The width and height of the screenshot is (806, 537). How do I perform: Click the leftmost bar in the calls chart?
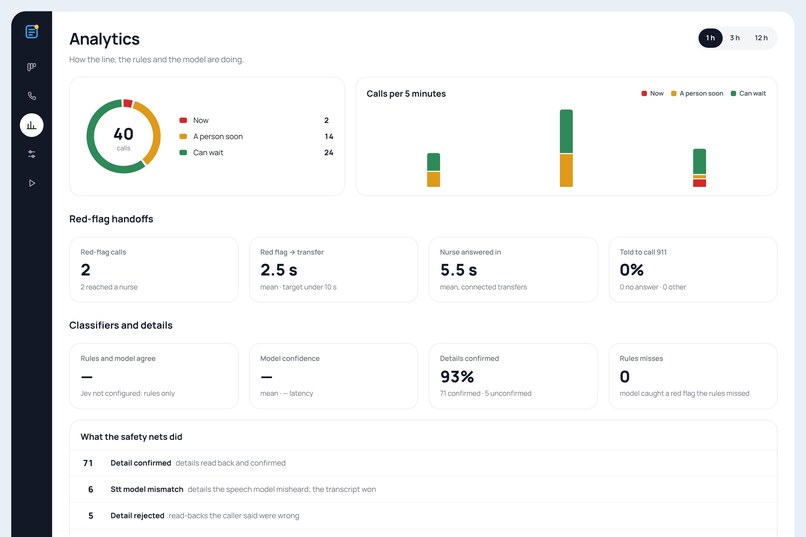coord(433,170)
